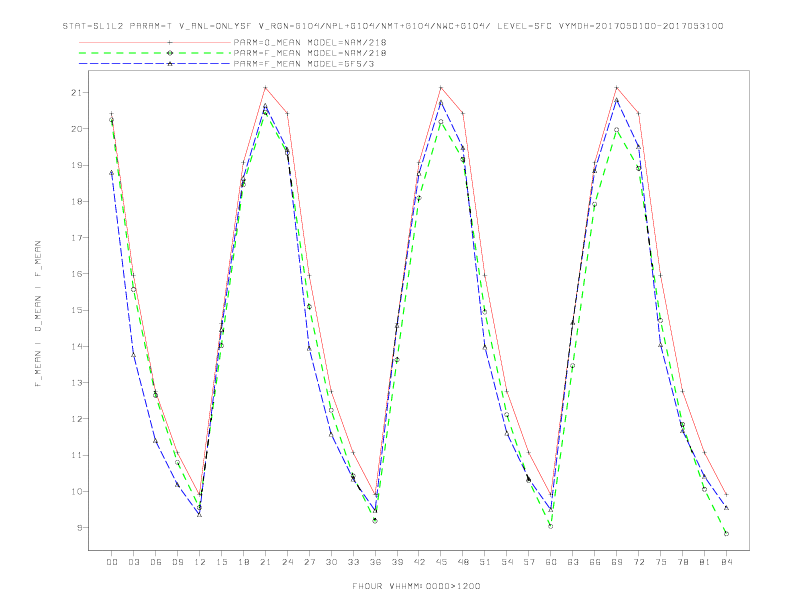Click the red solid line legend sample
792x612 pixels.
coord(155,42)
